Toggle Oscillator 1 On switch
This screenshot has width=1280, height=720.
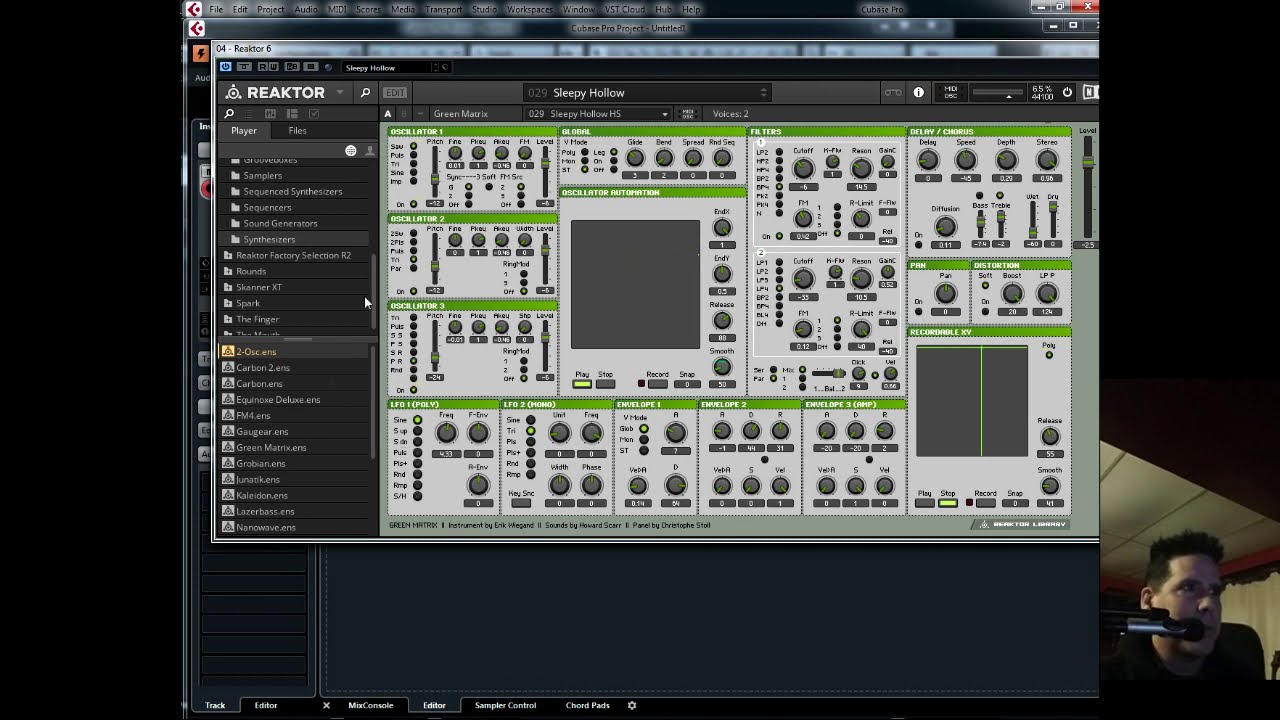413,204
